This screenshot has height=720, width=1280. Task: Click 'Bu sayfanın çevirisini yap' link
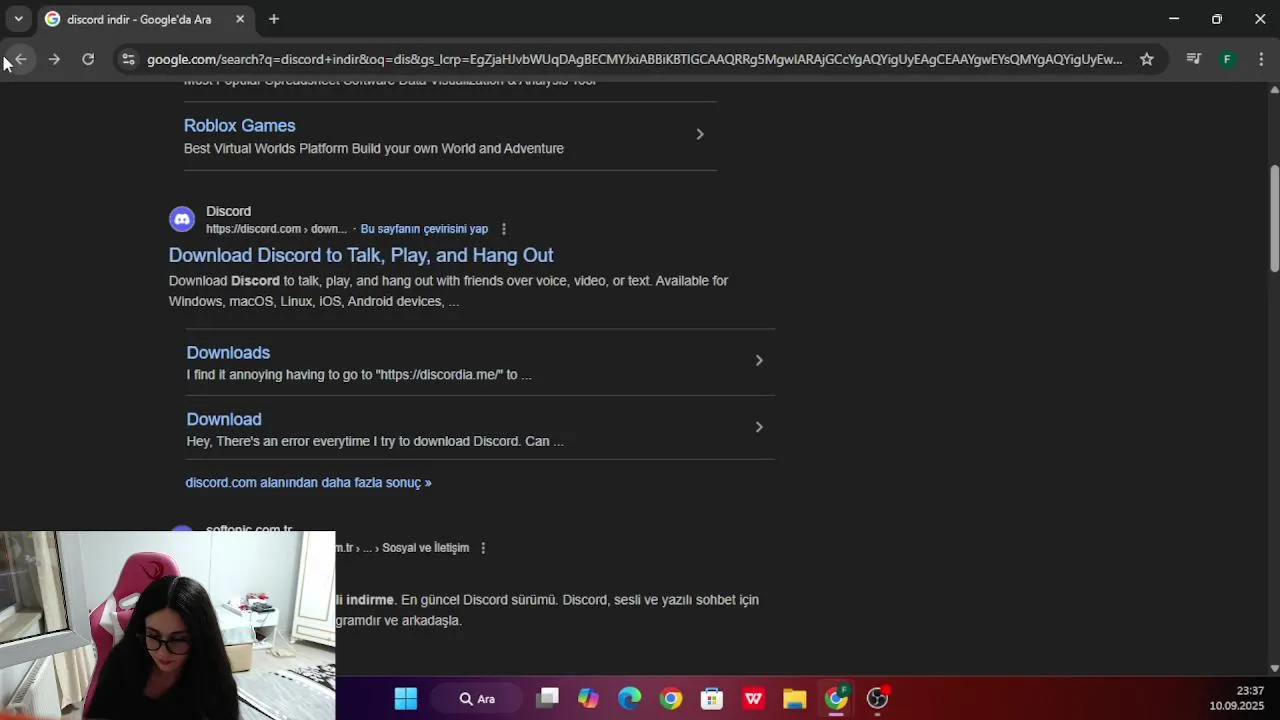424,229
